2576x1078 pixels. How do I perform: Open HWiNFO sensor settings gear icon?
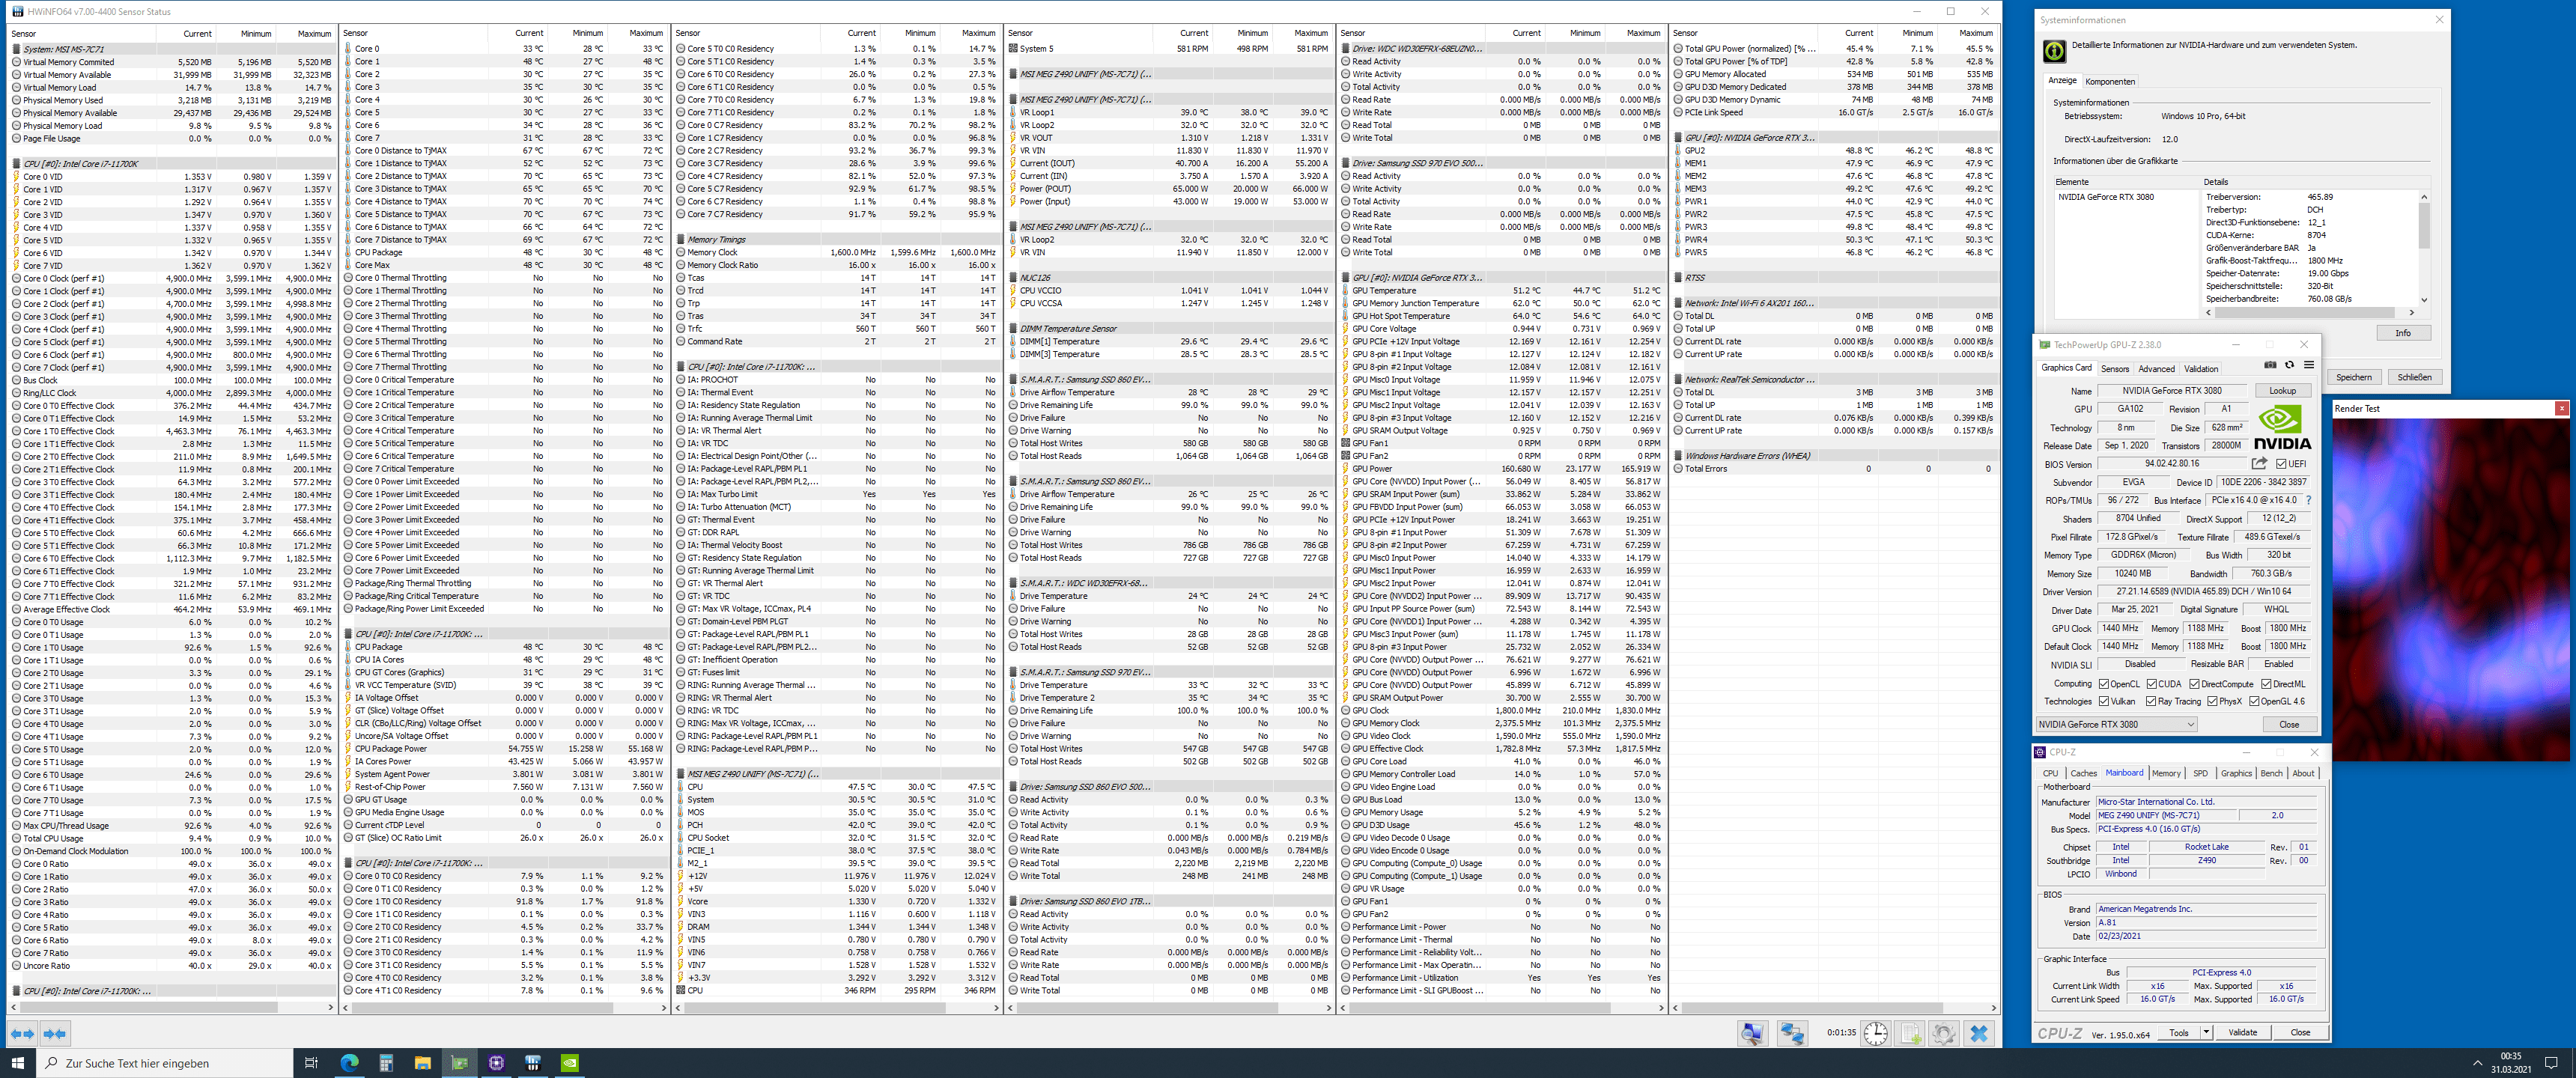click(x=1944, y=1034)
